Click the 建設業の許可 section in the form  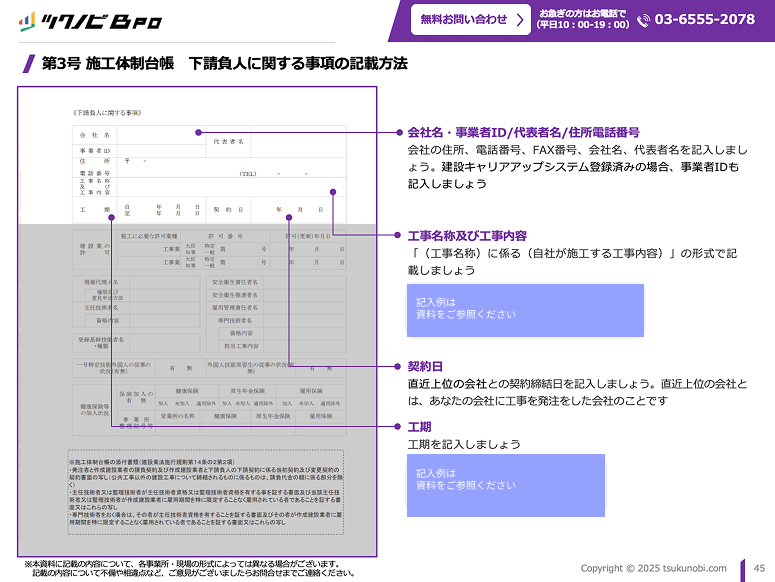tap(209, 249)
